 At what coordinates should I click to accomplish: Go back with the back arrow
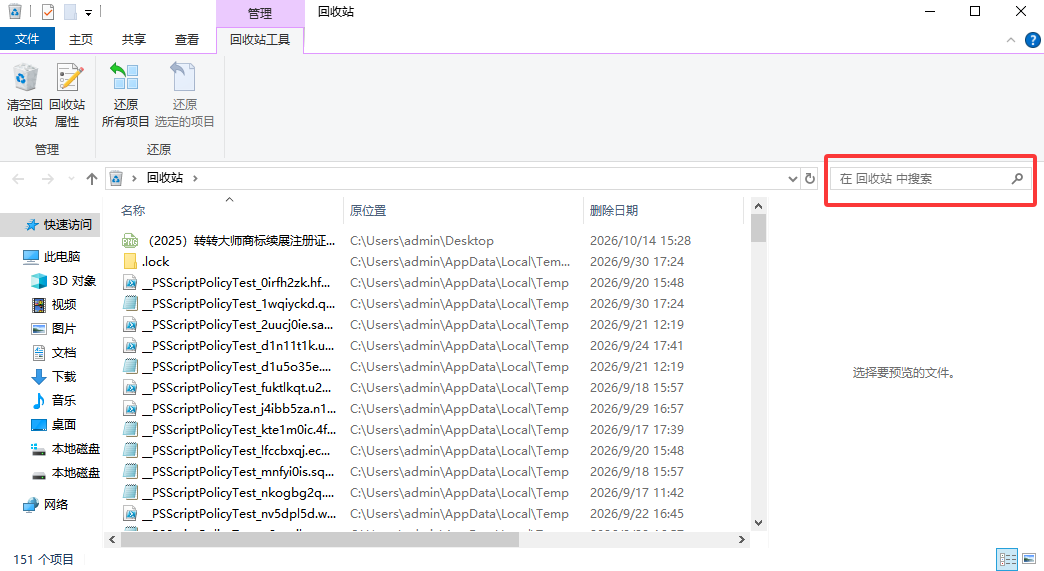coord(19,178)
